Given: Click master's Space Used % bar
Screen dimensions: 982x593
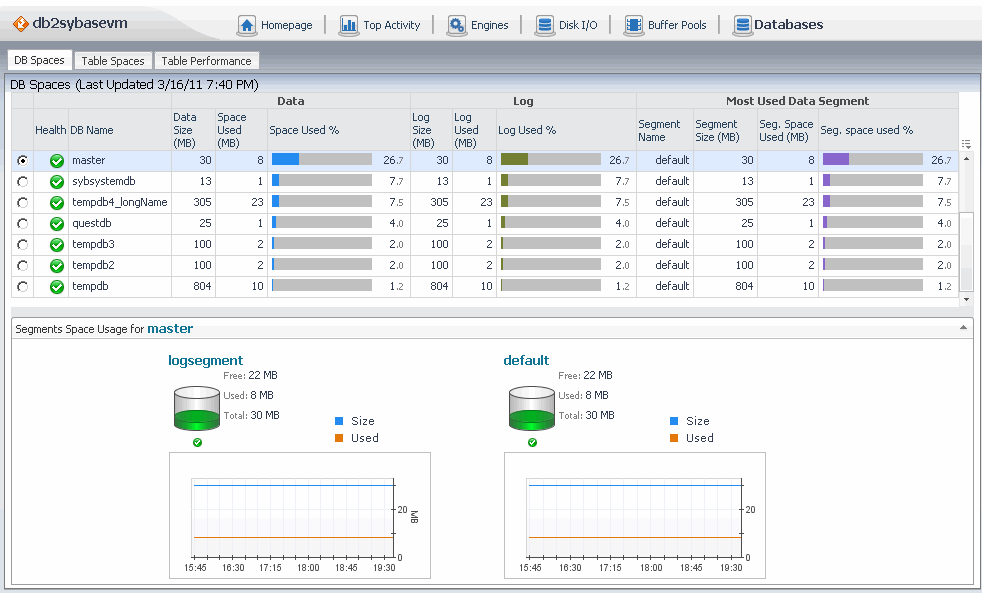Looking at the screenshot, I should (x=321, y=160).
